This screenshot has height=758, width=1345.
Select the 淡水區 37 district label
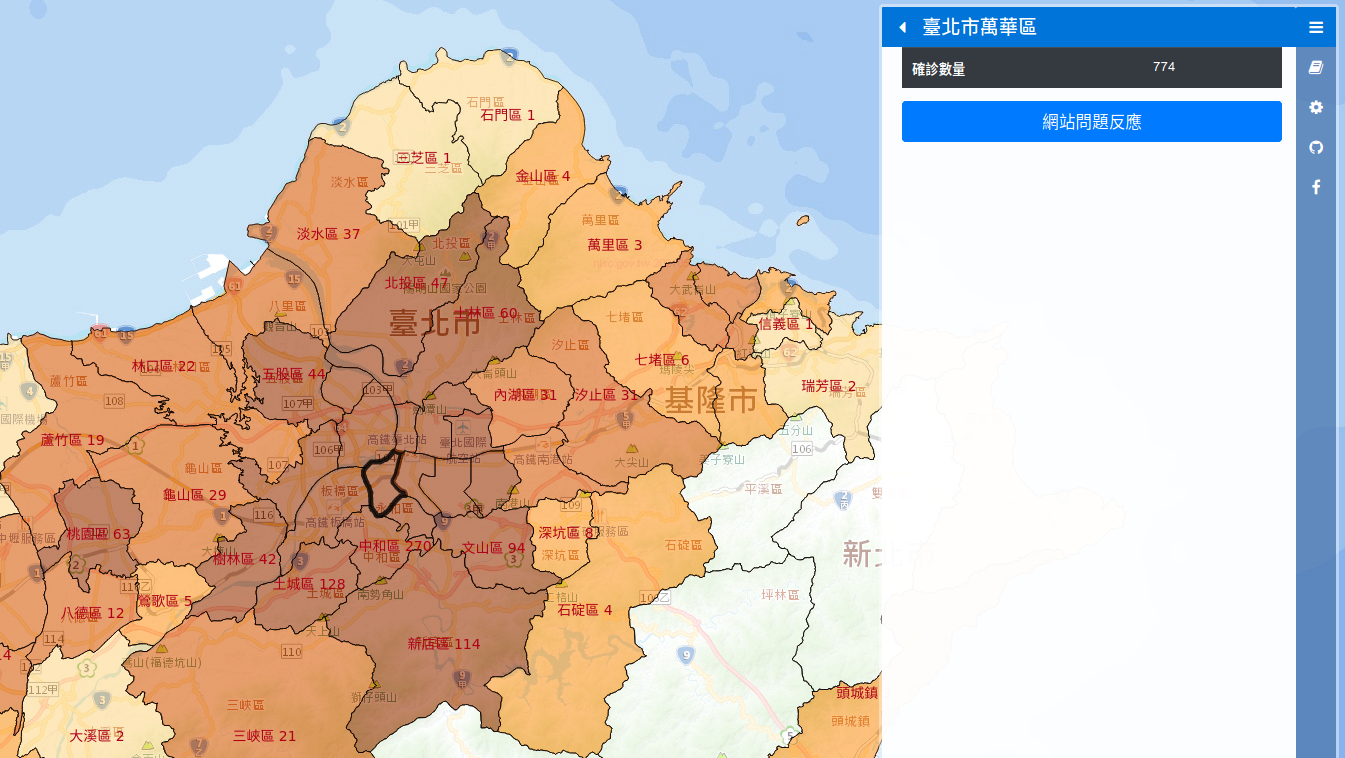point(328,234)
